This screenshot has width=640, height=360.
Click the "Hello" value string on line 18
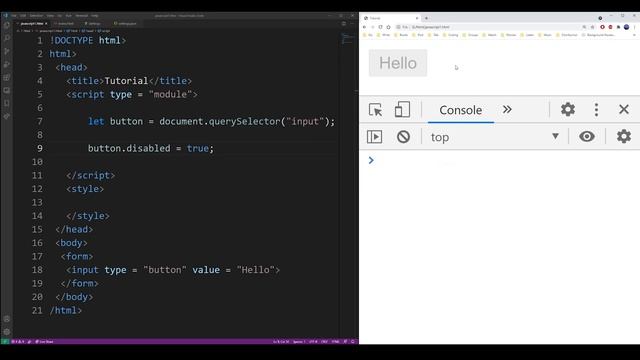point(256,270)
